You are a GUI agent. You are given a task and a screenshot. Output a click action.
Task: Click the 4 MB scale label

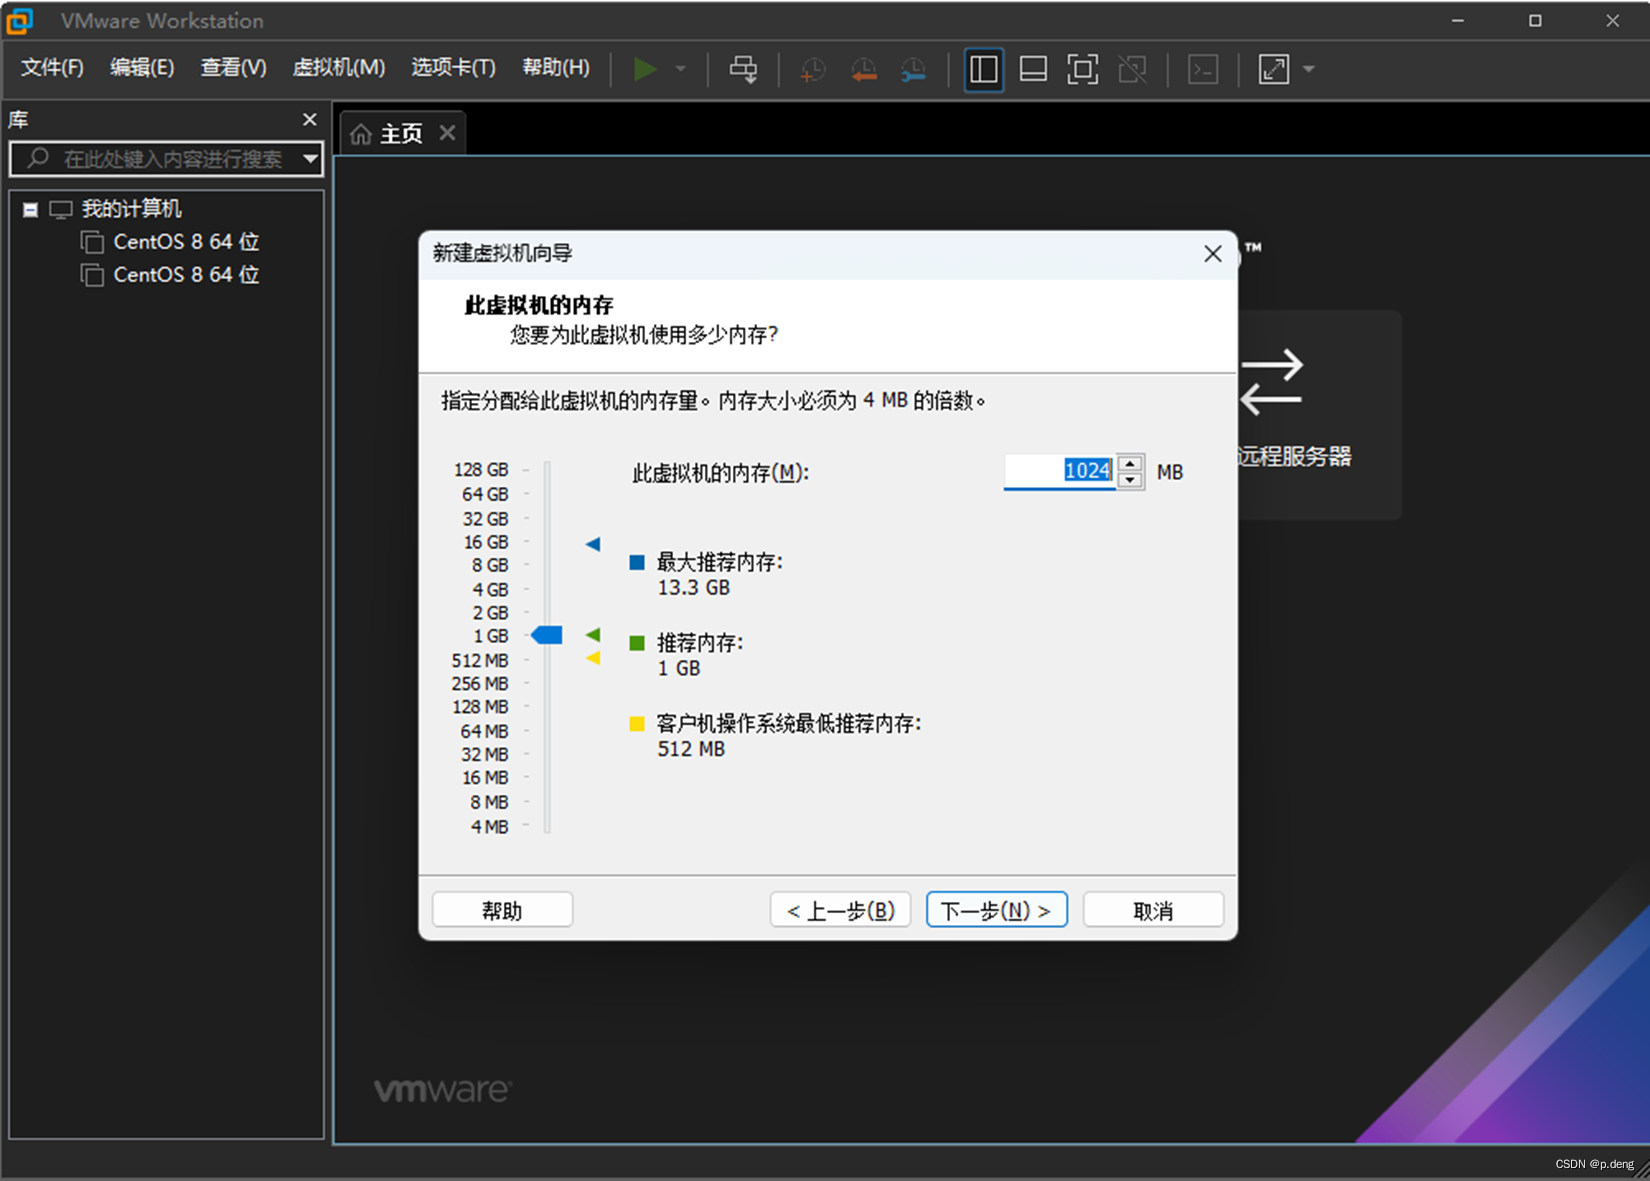point(490,827)
